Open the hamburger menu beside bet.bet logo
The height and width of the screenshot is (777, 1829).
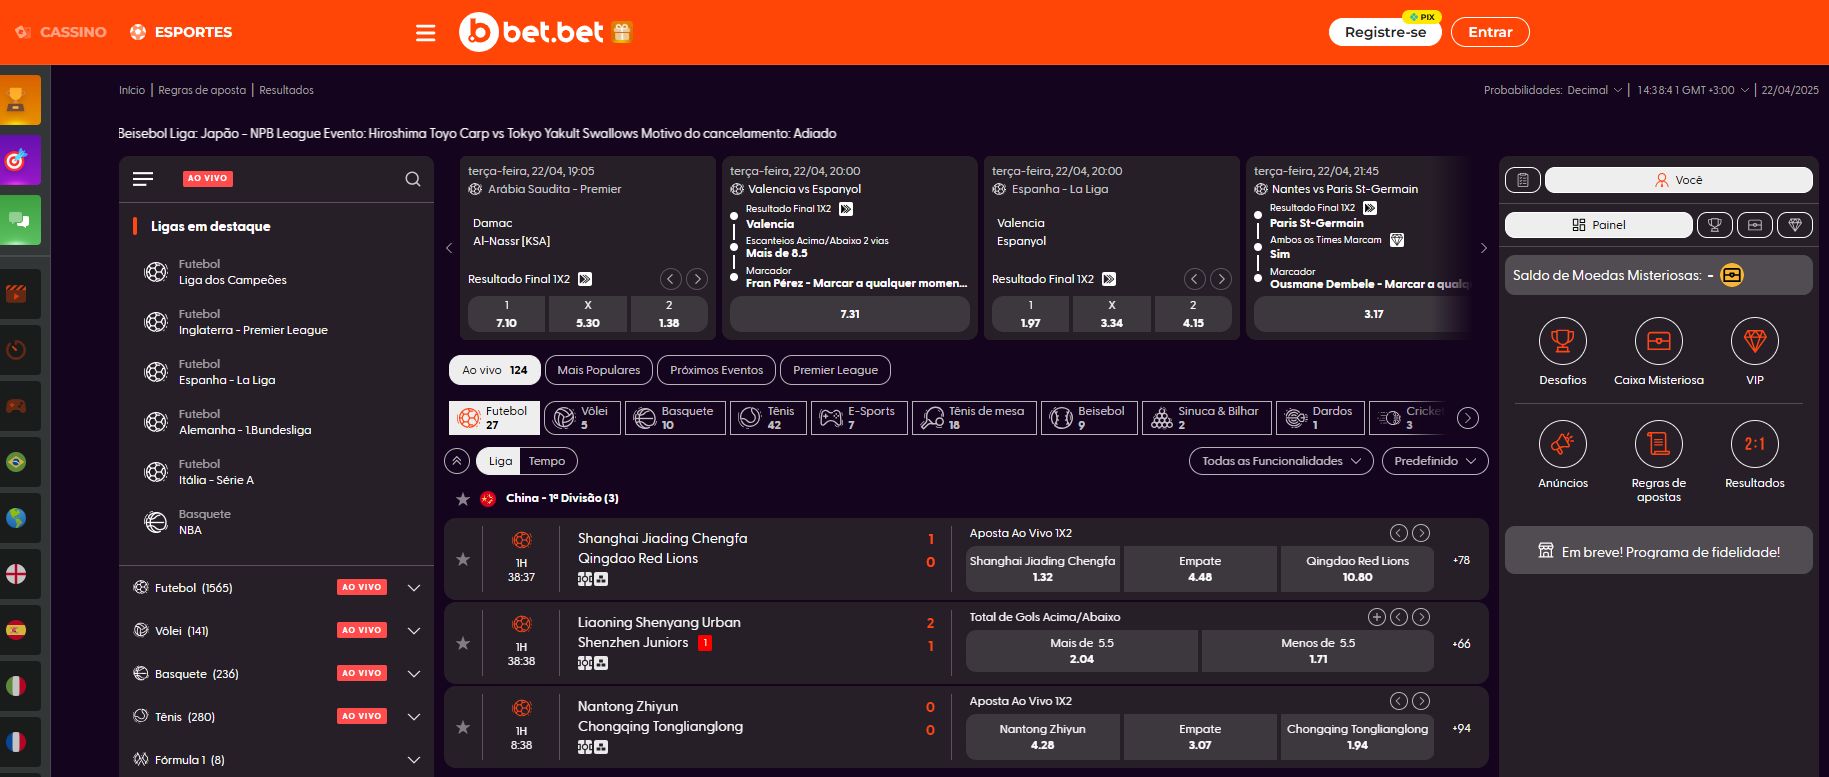[426, 33]
